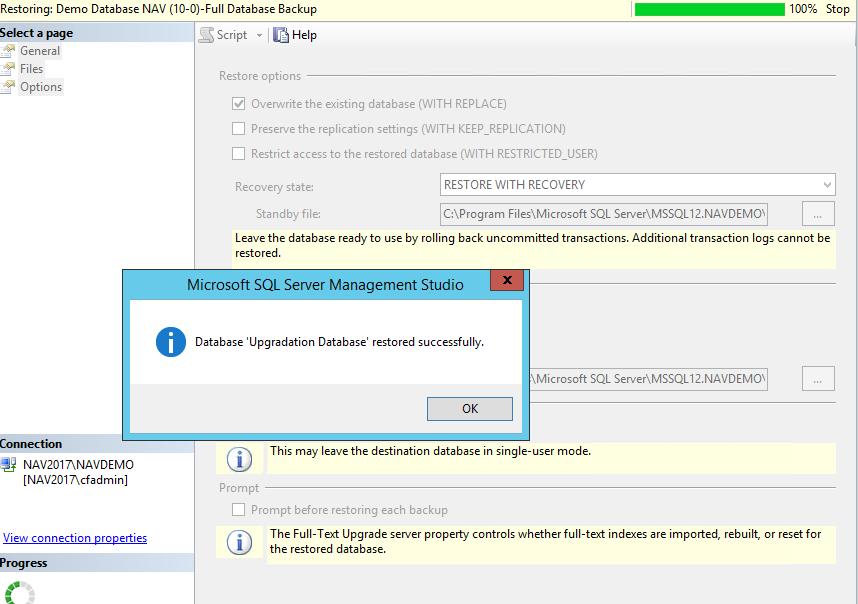Click the browse button next to the MSSQL12.NAVDEMO path below the dialog

(818, 379)
